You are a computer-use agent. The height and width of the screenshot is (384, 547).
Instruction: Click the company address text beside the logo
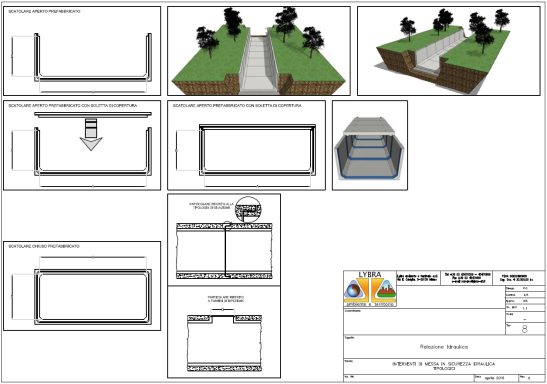pos(417,278)
